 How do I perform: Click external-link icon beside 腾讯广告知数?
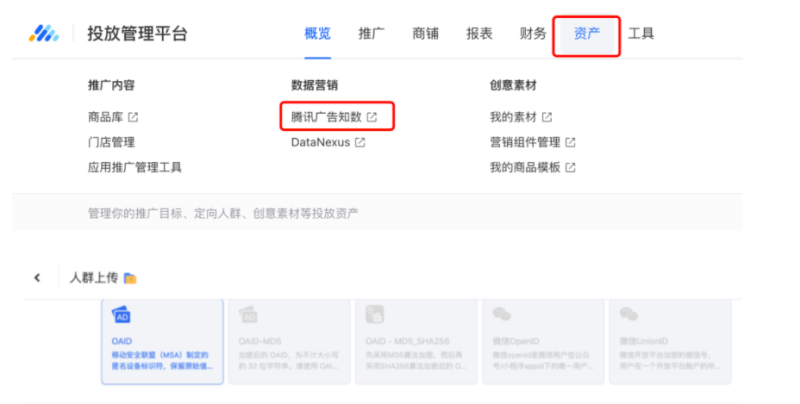coord(372,117)
